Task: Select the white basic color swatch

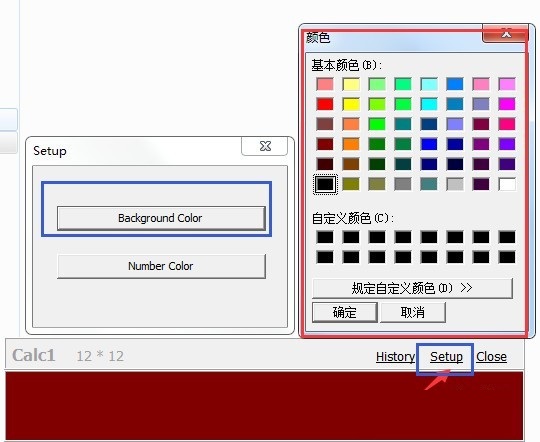Action: tap(507, 184)
